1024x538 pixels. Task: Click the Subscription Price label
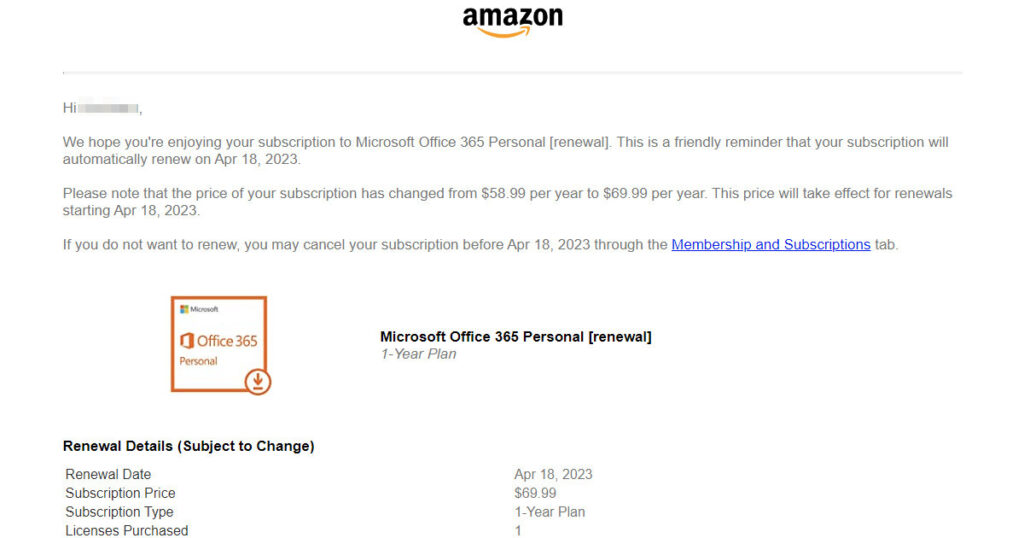(120, 494)
